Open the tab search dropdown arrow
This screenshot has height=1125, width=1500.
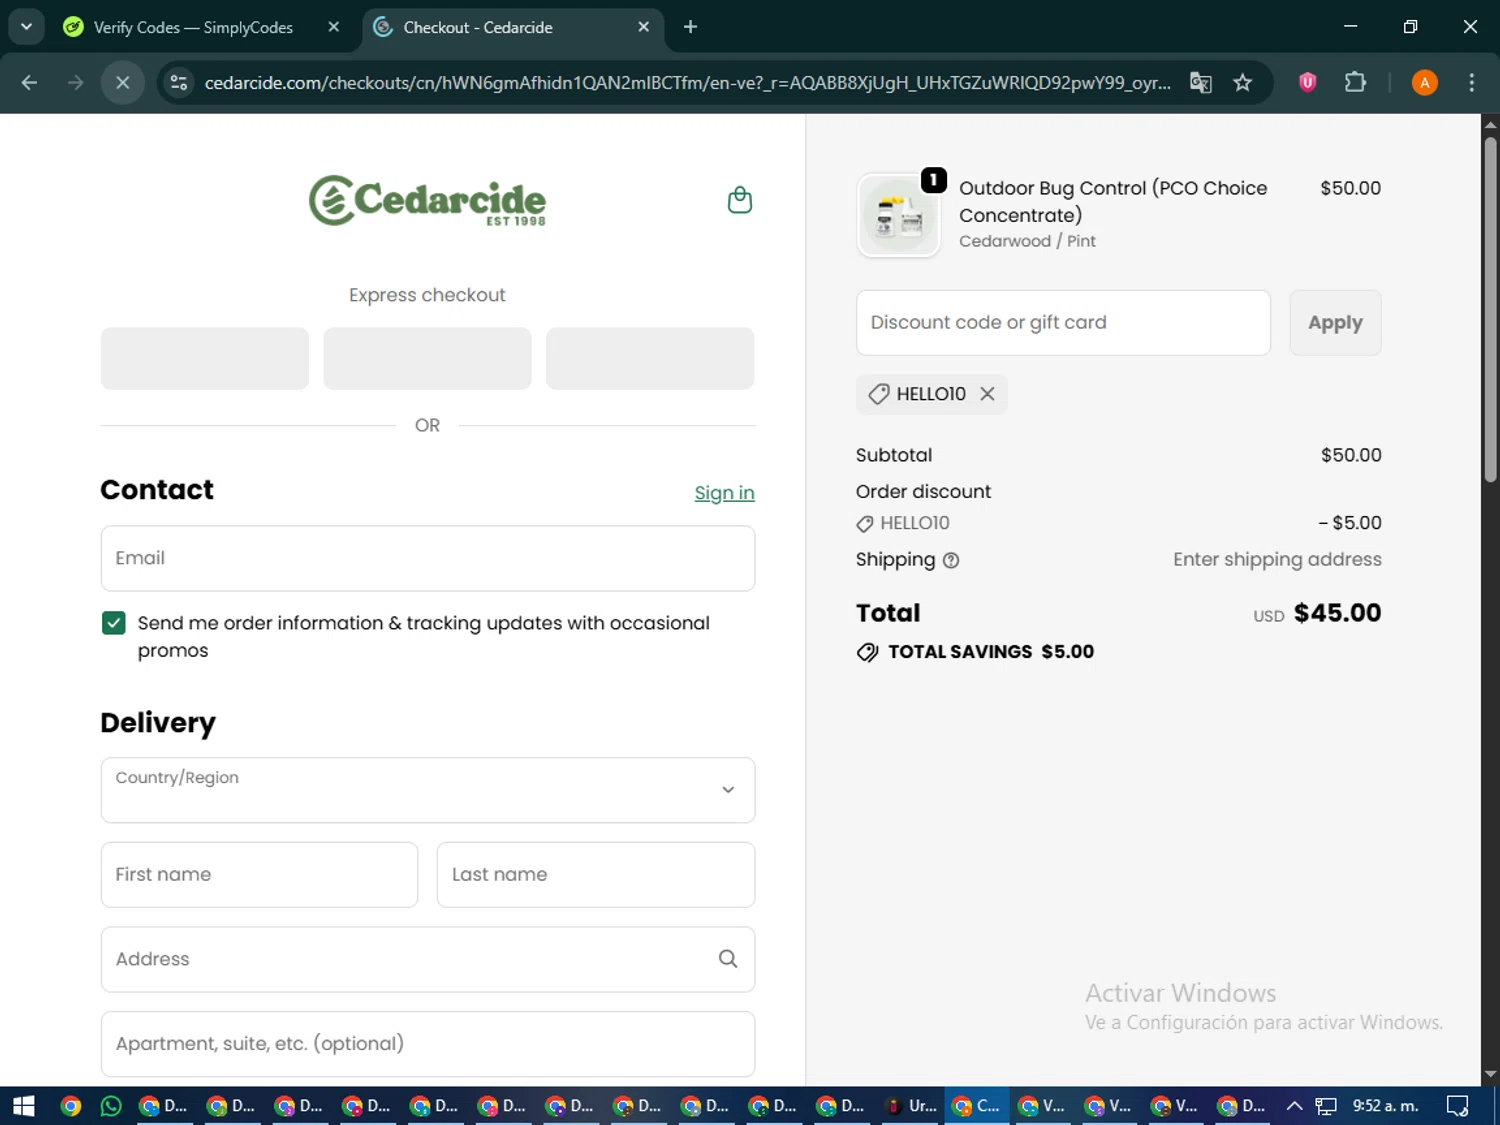coord(26,27)
